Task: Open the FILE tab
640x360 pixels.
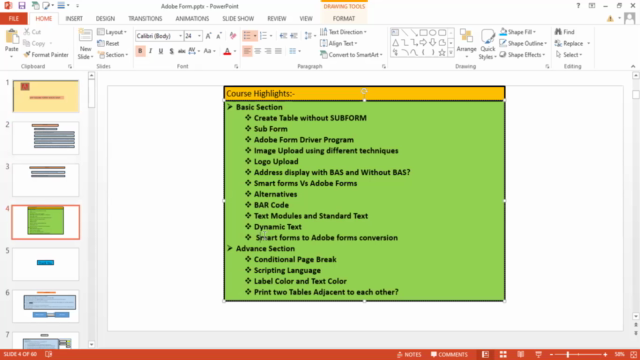Action: pyautogui.click(x=13, y=18)
